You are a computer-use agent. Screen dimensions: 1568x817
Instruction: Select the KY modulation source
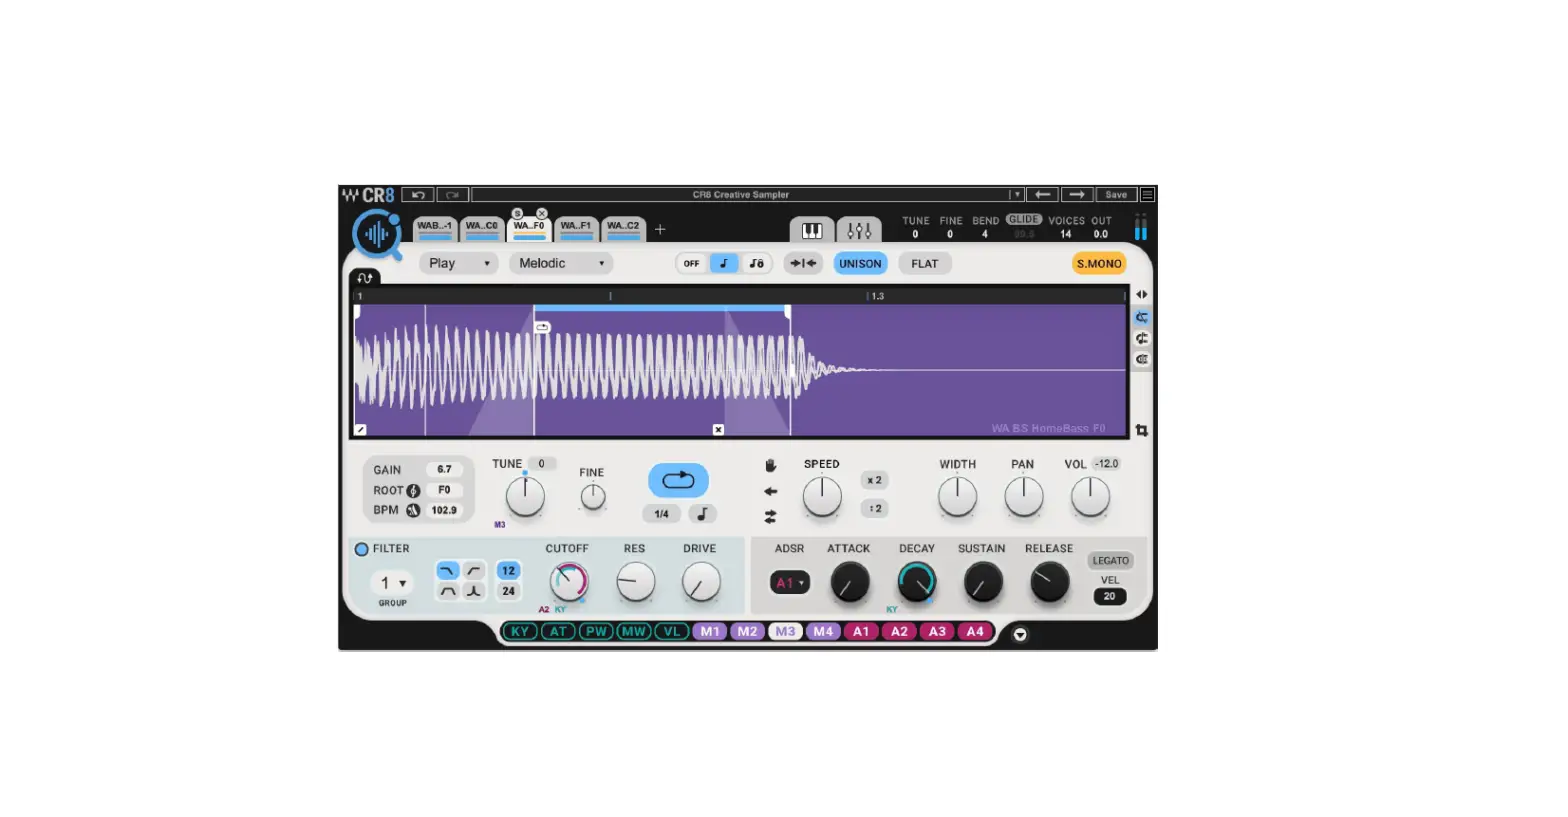coord(520,632)
